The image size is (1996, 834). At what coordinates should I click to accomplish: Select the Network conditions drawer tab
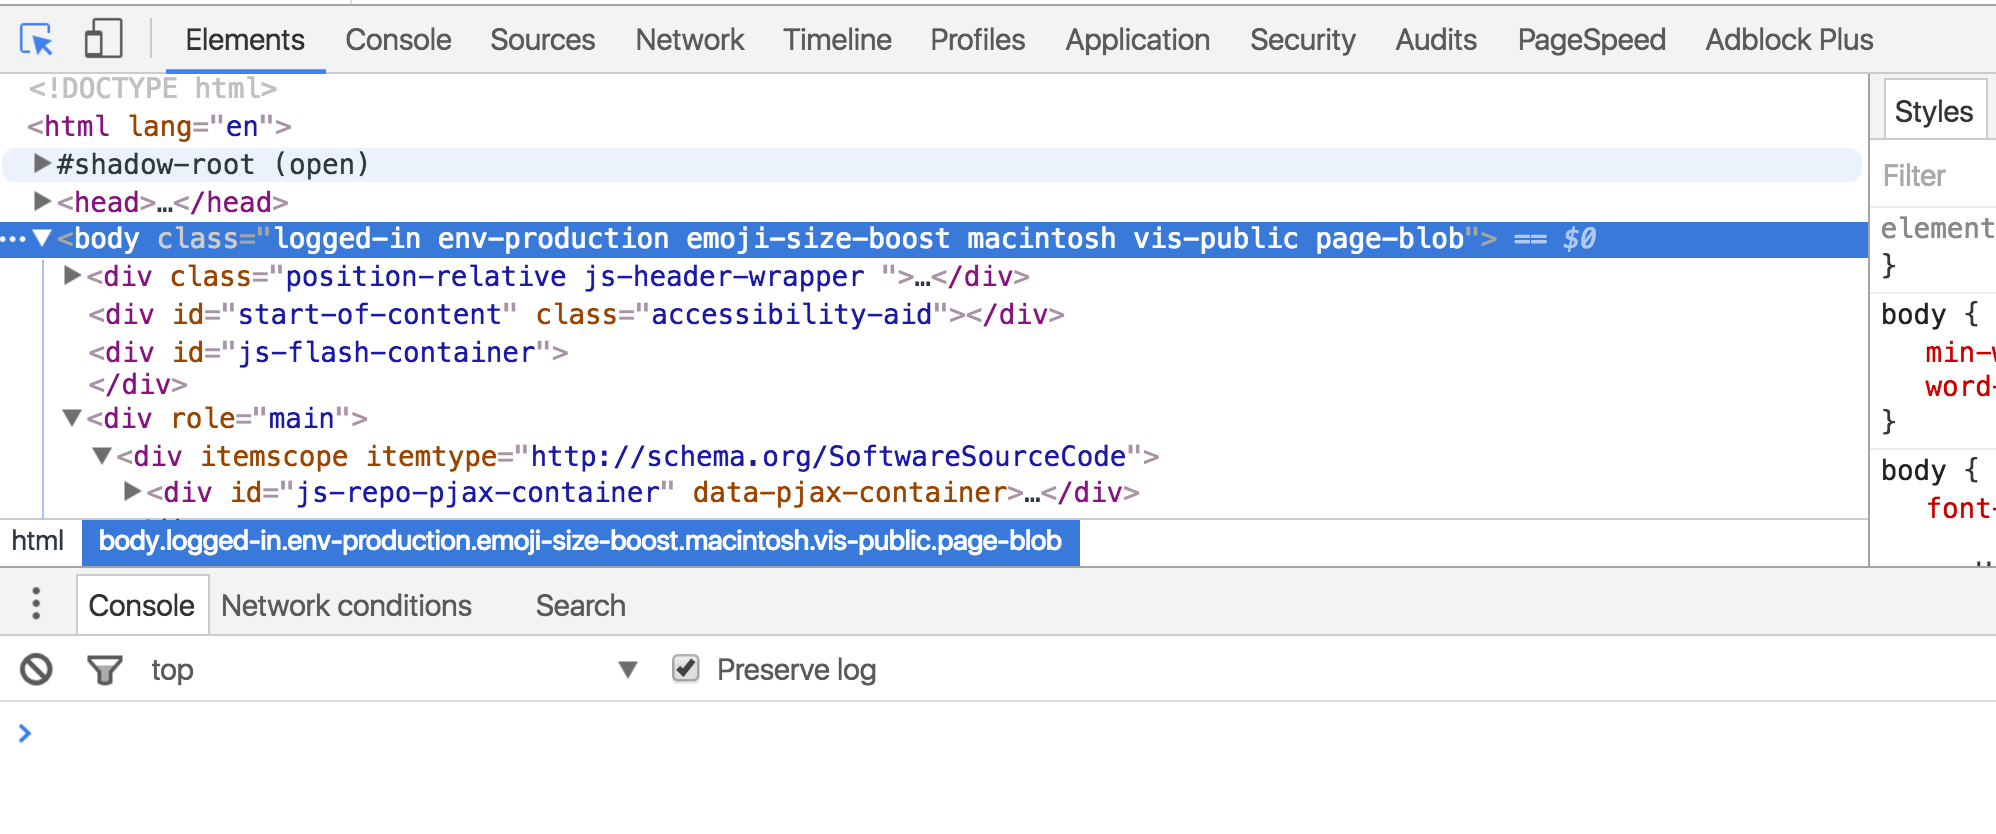[x=346, y=605]
